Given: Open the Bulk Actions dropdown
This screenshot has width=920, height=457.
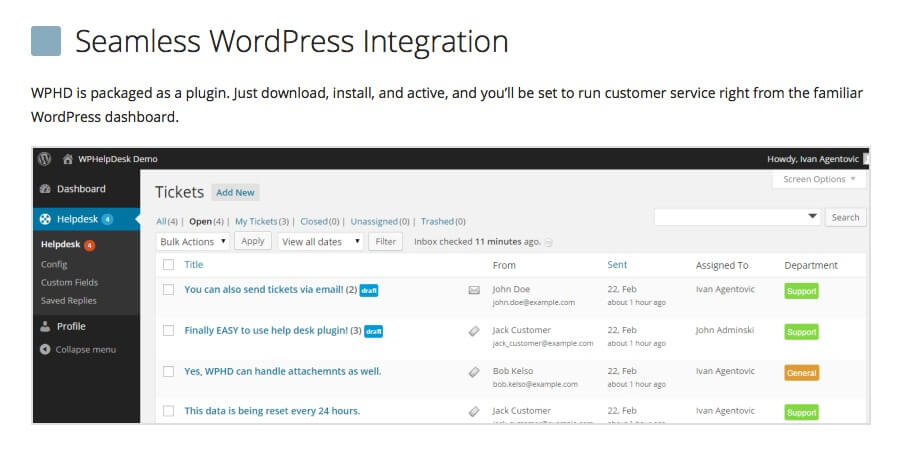Looking at the screenshot, I should tap(193, 242).
